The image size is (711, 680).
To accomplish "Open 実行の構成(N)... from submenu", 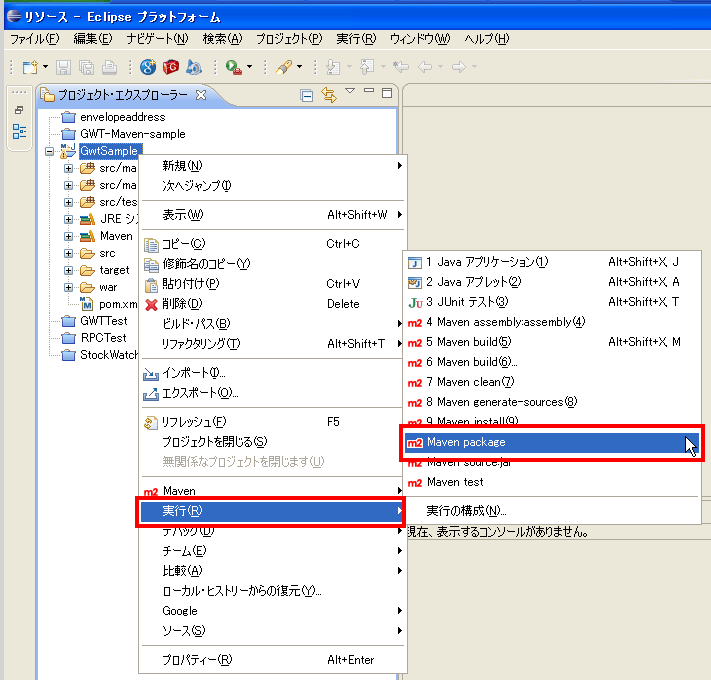I will pyautogui.click(x=552, y=511).
